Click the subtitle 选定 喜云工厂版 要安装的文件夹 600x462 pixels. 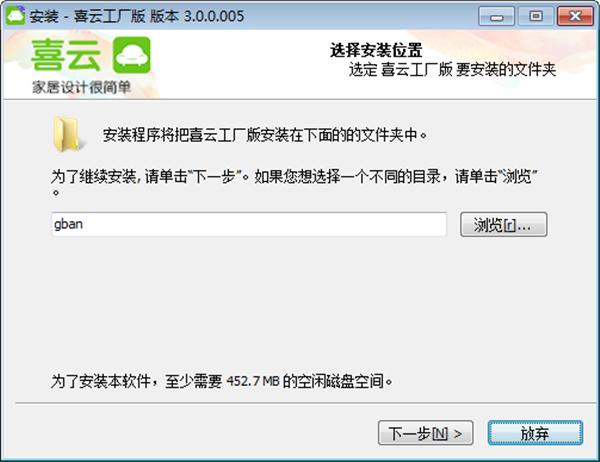click(452, 70)
